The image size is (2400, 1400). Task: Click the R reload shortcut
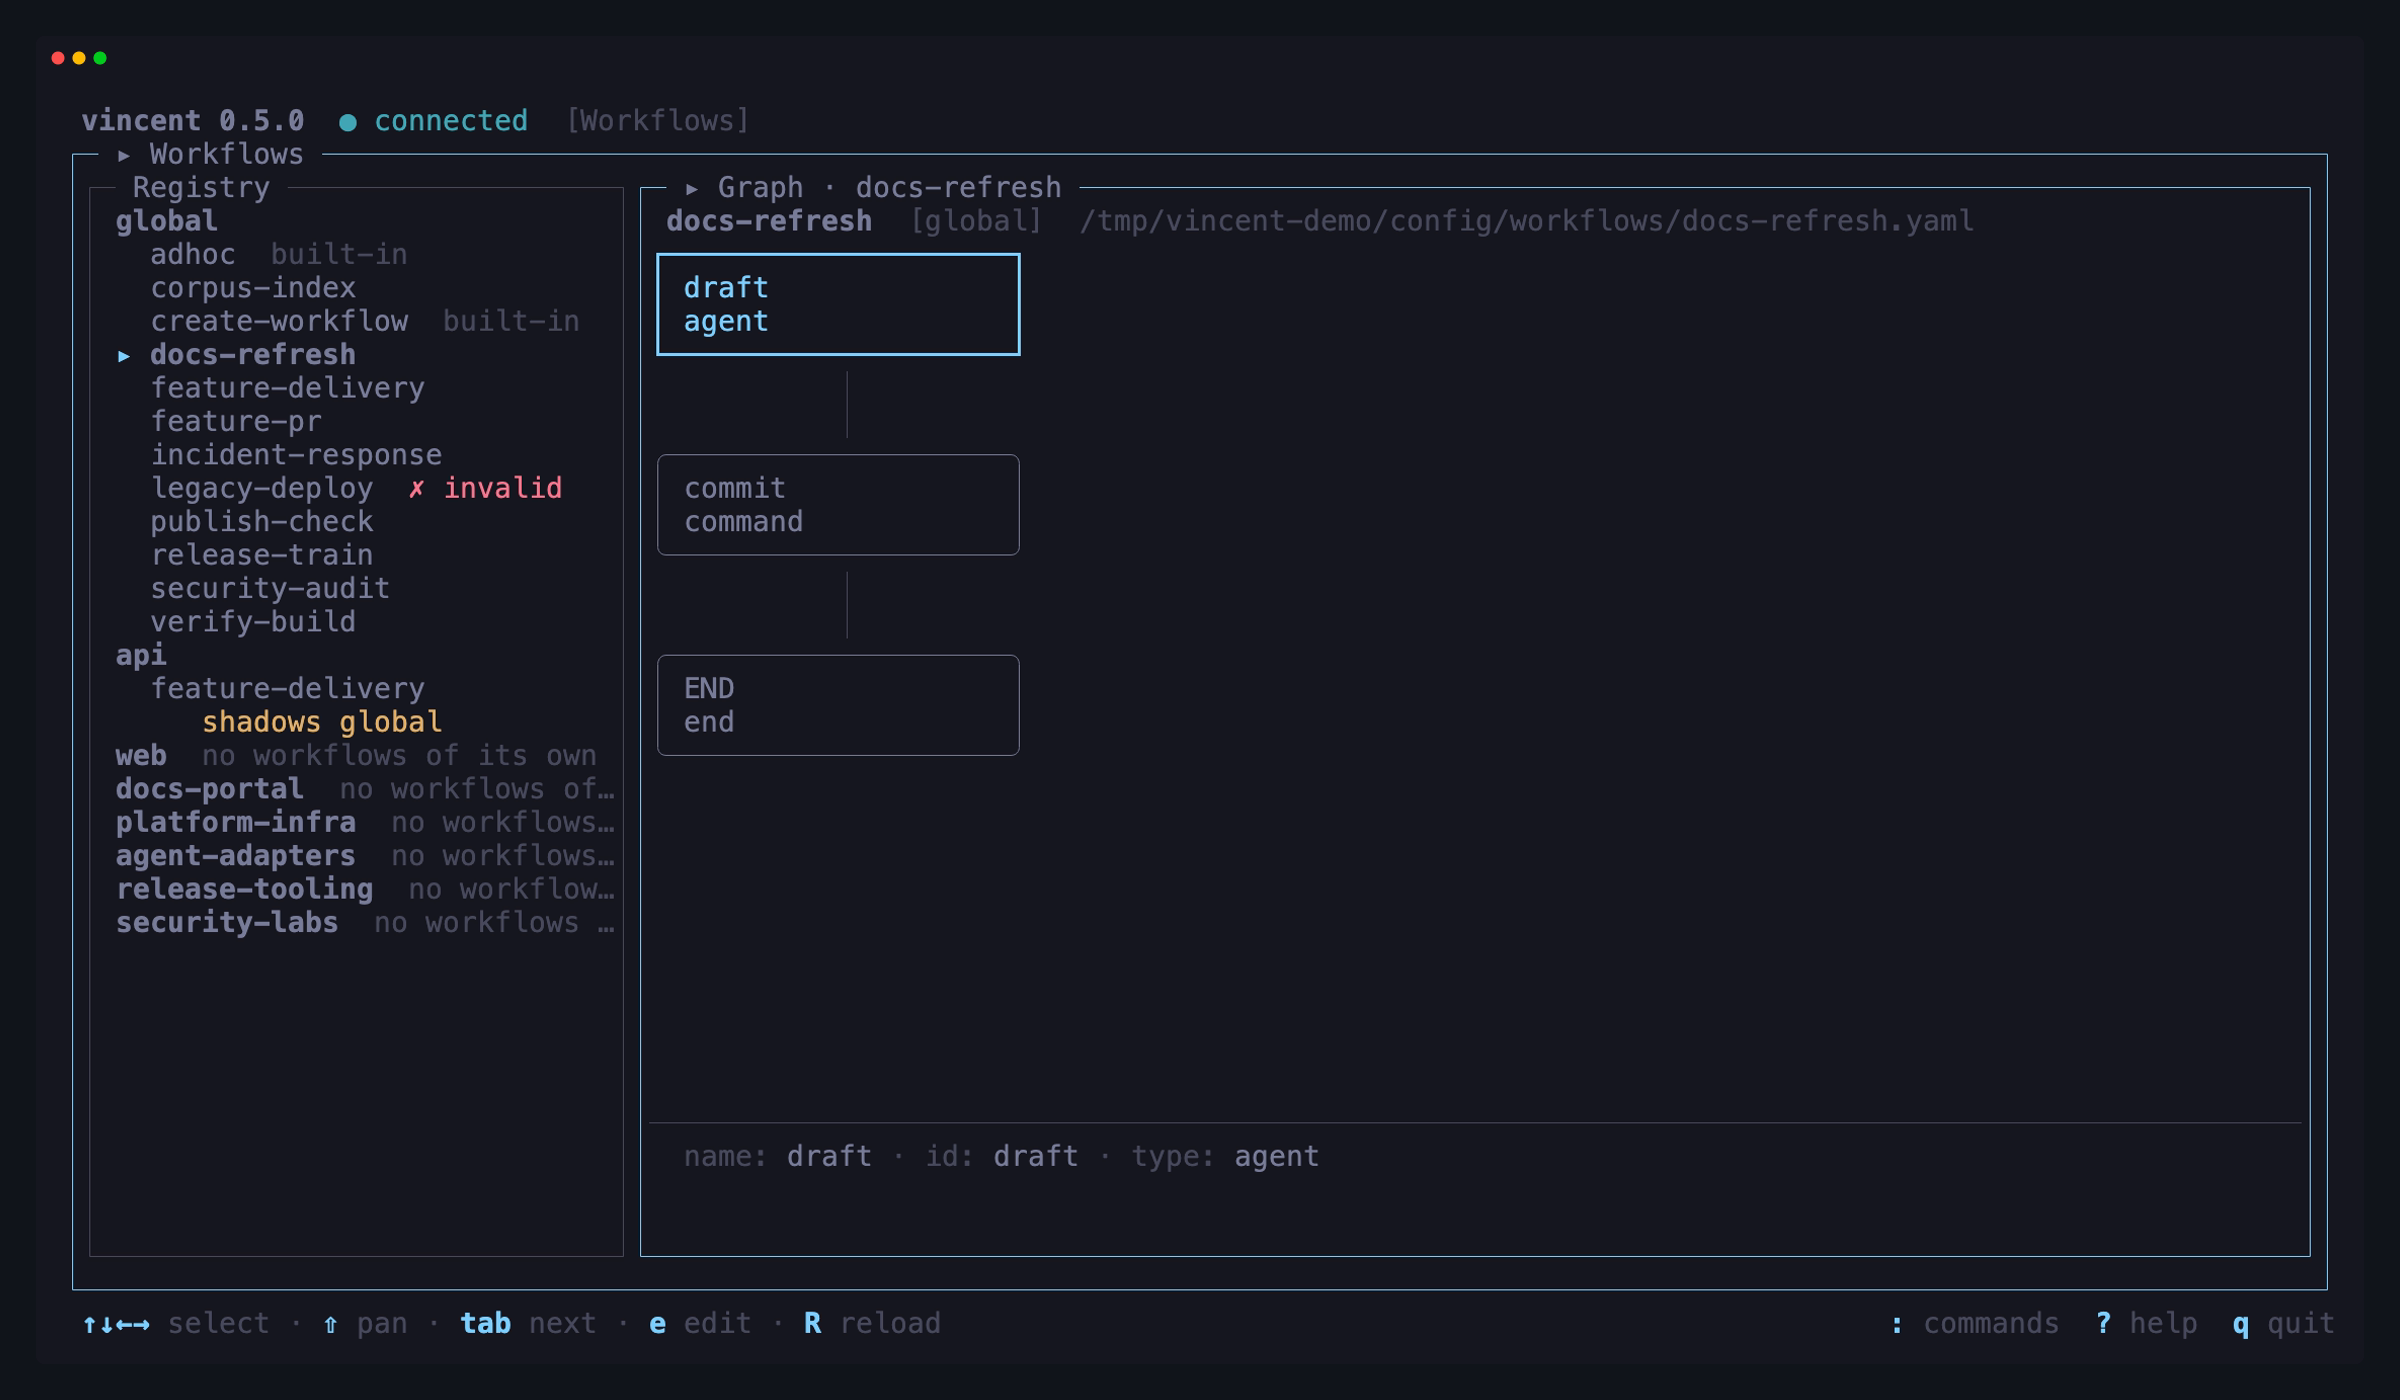point(872,1323)
